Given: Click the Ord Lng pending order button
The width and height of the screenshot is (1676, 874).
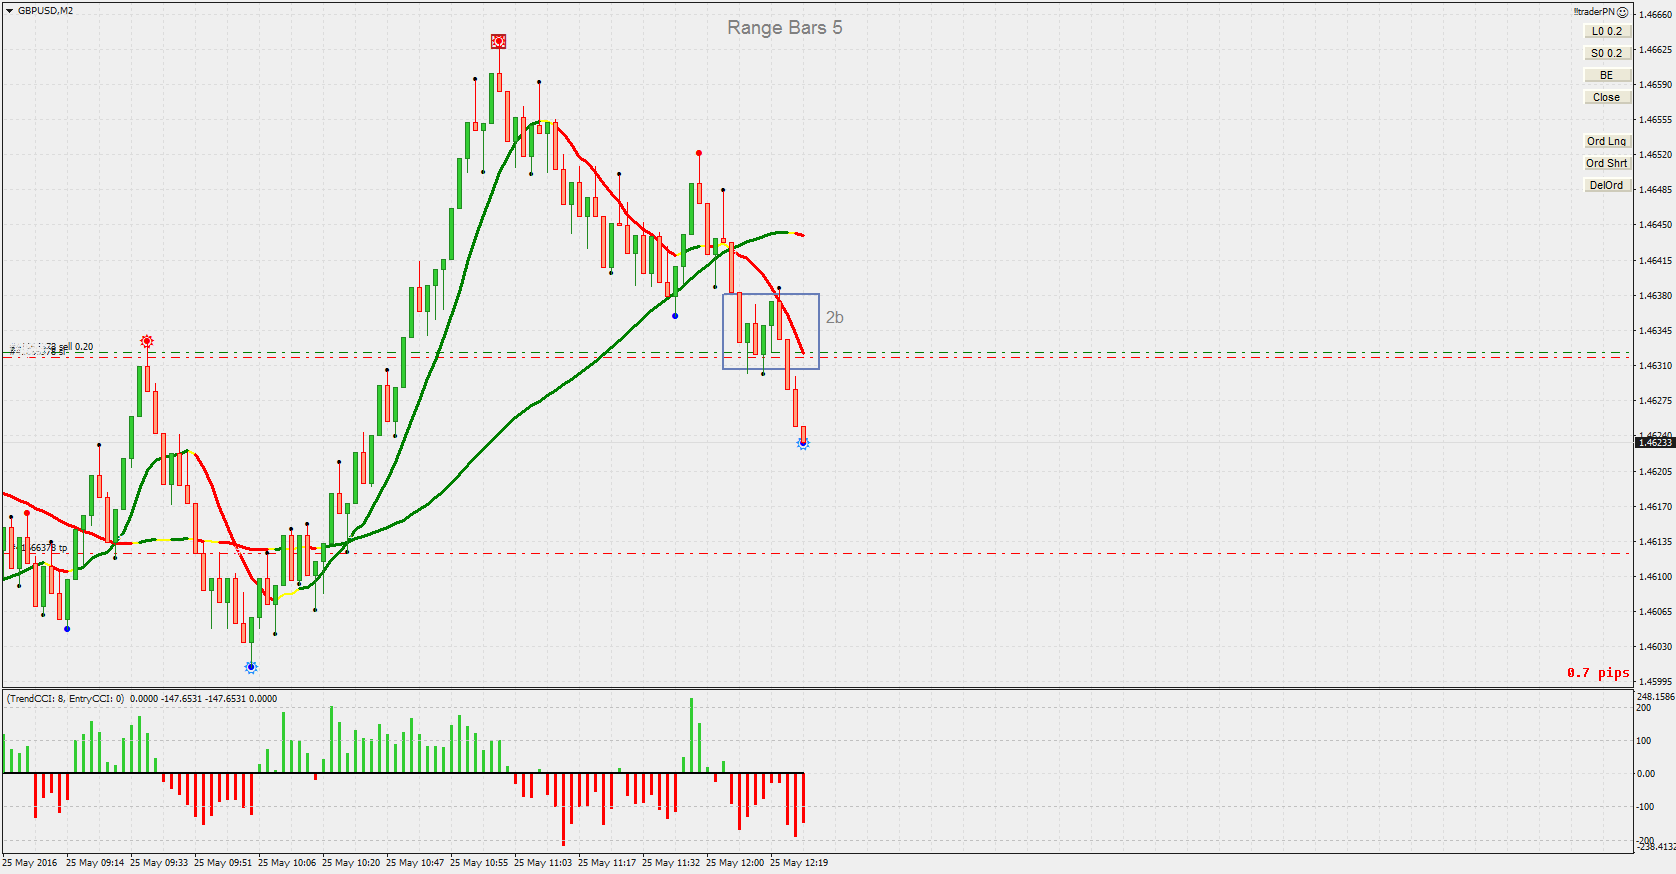Looking at the screenshot, I should 1607,141.
